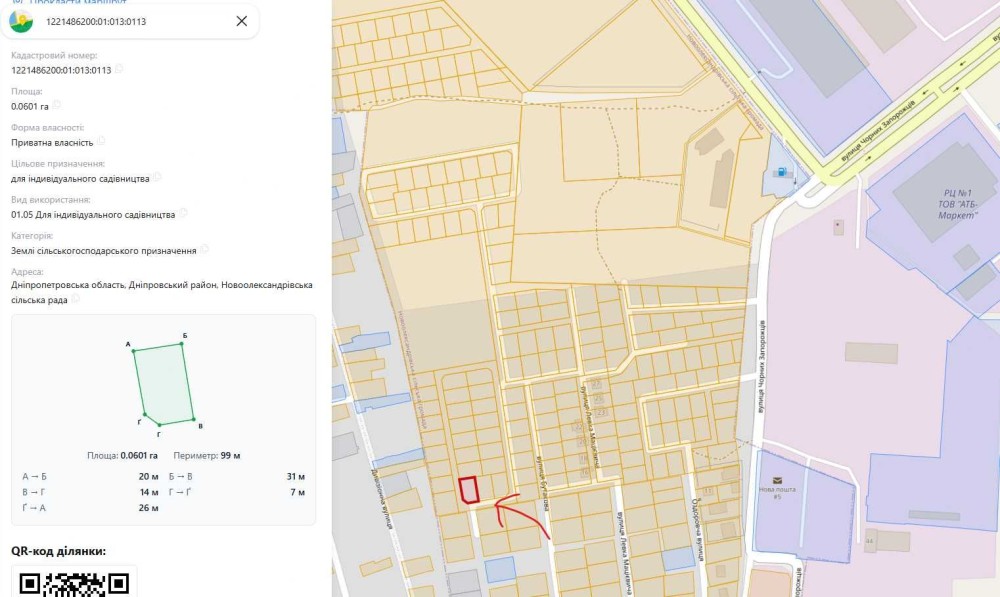Select the red-outlined parcel on the map
The image size is (1000, 597).
coord(469,490)
